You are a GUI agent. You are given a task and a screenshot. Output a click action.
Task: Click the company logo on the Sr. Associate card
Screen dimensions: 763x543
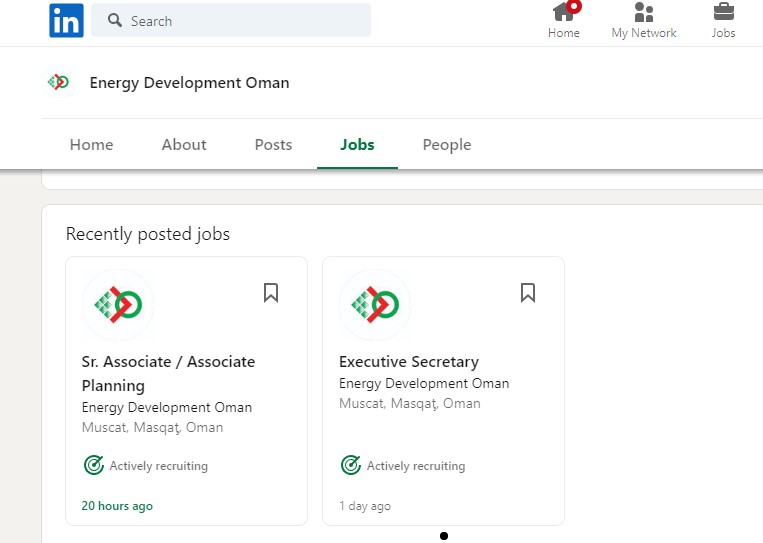click(118, 305)
